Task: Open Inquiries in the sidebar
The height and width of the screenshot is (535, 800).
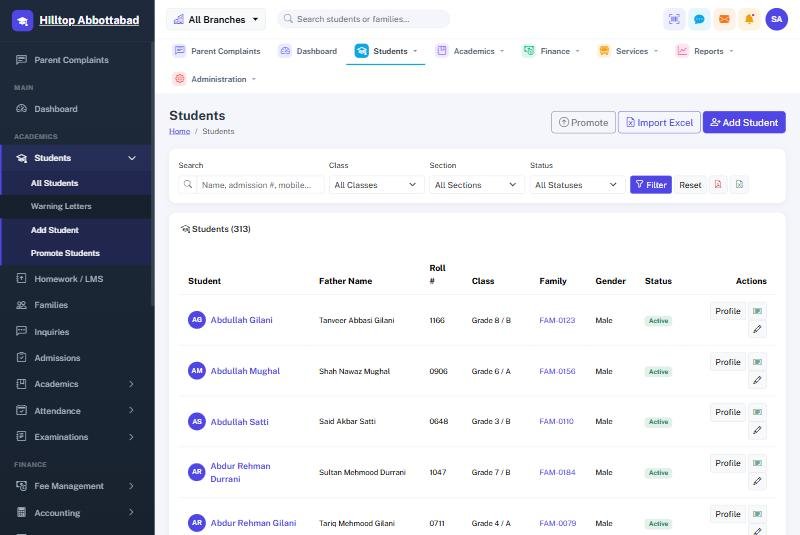Action: coord(77,332)
